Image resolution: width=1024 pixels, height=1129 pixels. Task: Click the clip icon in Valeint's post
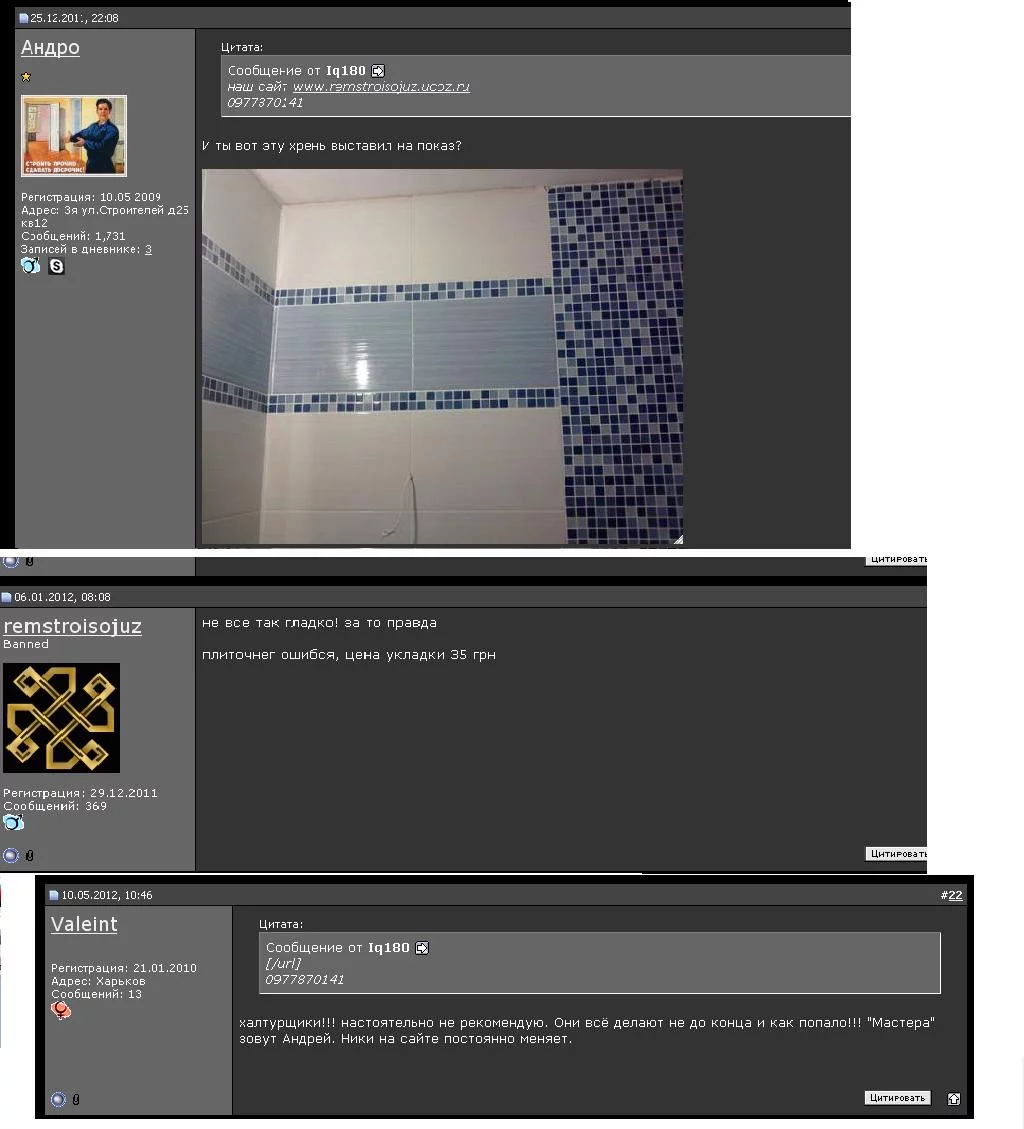pos(76,1099)
